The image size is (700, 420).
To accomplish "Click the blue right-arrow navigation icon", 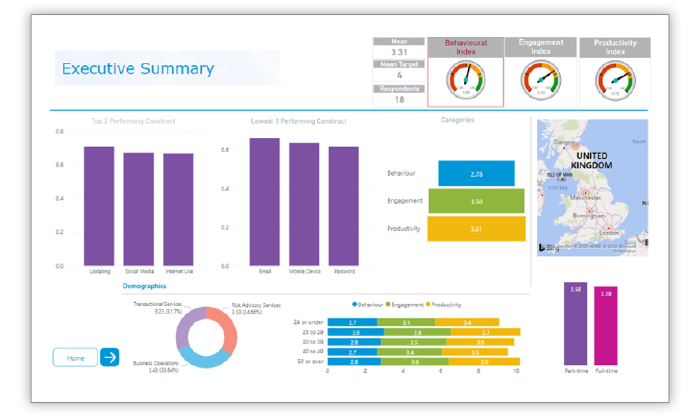I will click(109, 357).
